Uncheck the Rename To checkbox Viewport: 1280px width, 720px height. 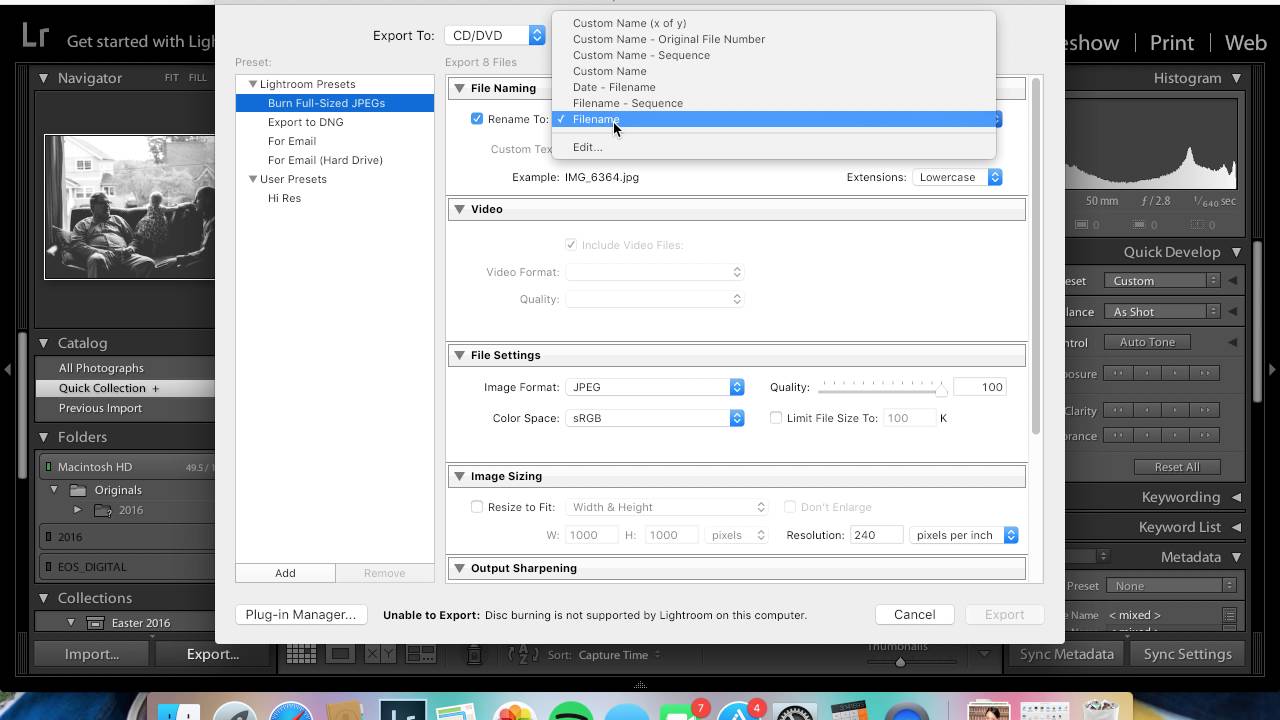[477, 119]
